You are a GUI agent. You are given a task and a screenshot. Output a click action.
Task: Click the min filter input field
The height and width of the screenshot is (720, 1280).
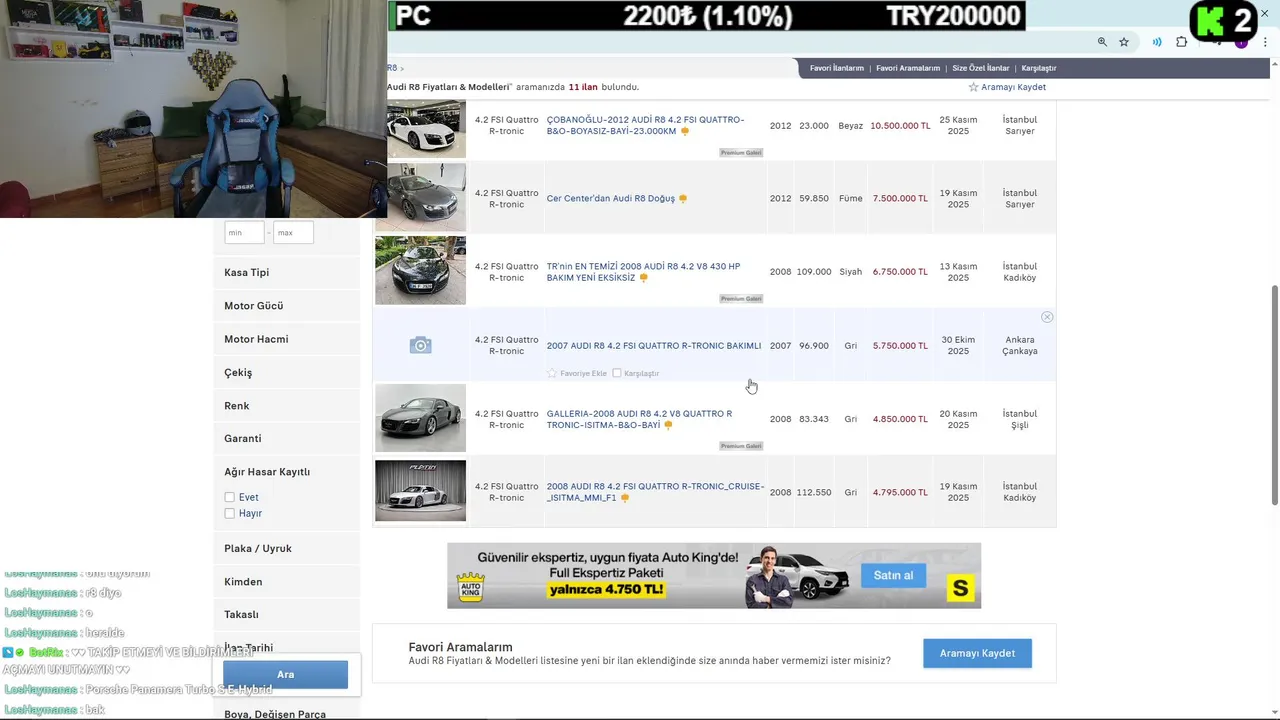244,232
